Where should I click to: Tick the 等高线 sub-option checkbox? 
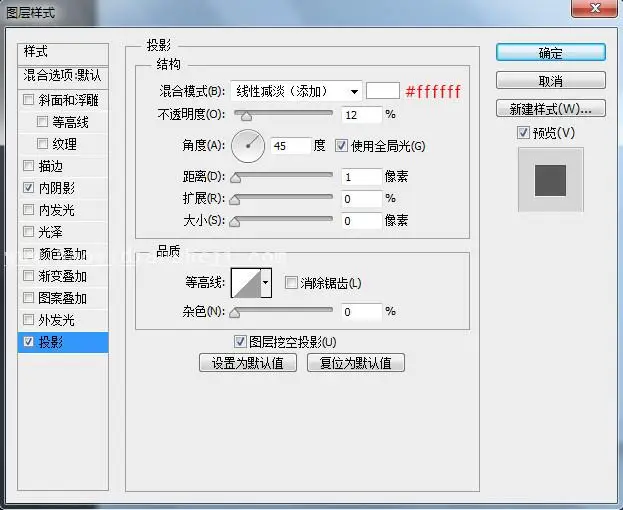(42, 121)
